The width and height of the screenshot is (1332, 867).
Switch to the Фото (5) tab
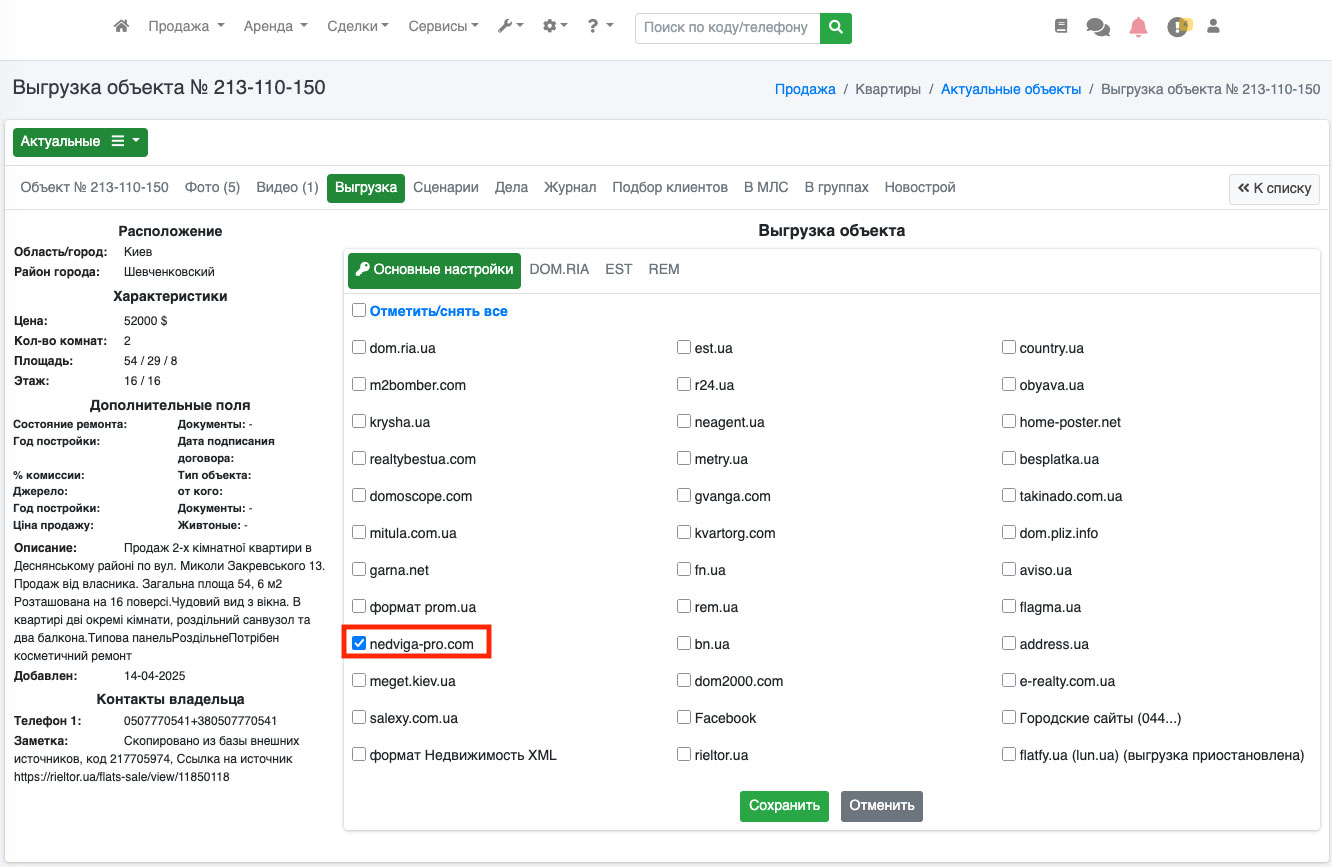(212, 187)
